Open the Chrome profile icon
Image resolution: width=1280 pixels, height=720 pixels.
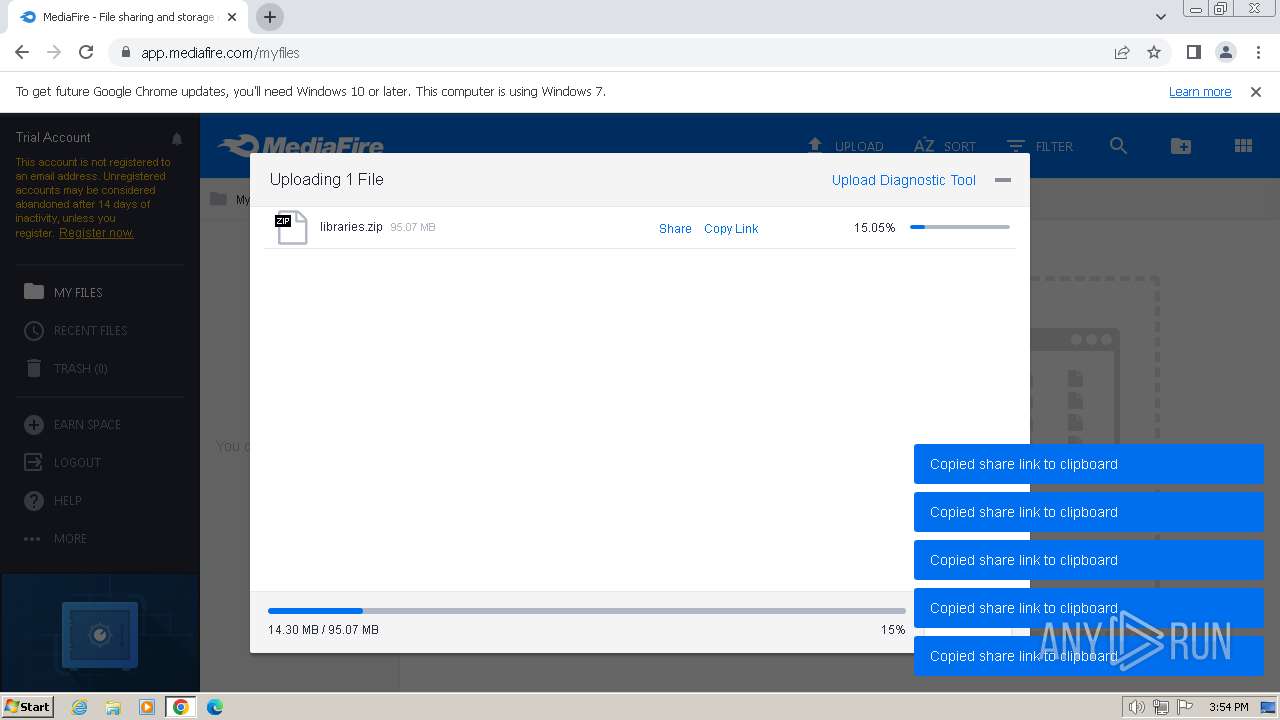click(x=1226, y=53)
